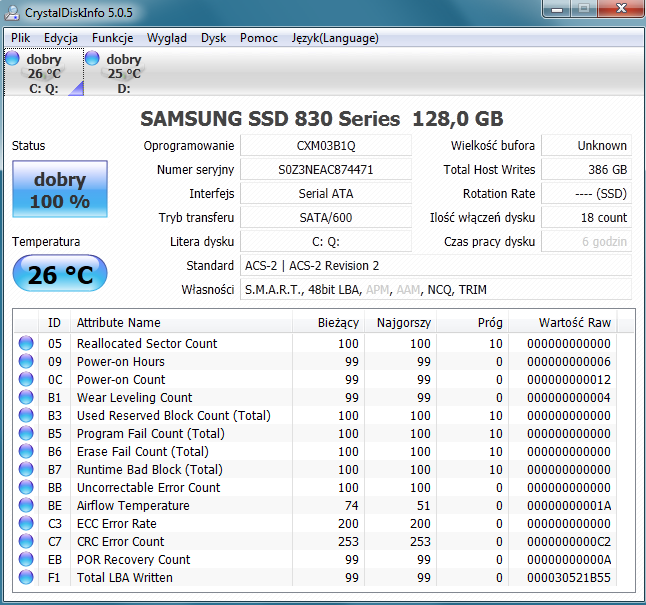Image resolution: width=646 pixels, height=605 pixels.
Task: Close the CrystalDiskInfo window
Action: [x=621, y=8]
